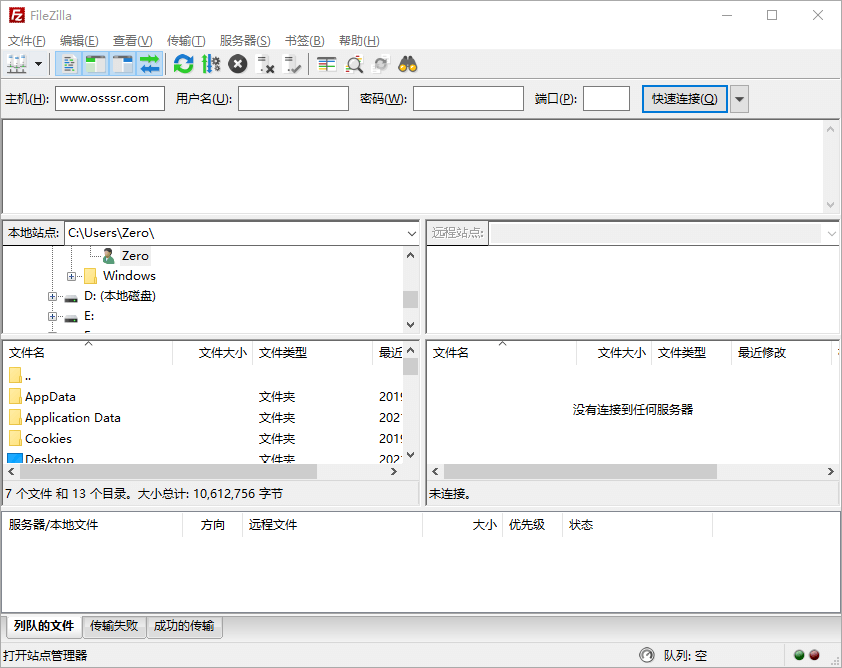Image resolution: width=842 pixels, height=668 pixels.
Task: Open directory comparison icon
Action: point(354,64)
